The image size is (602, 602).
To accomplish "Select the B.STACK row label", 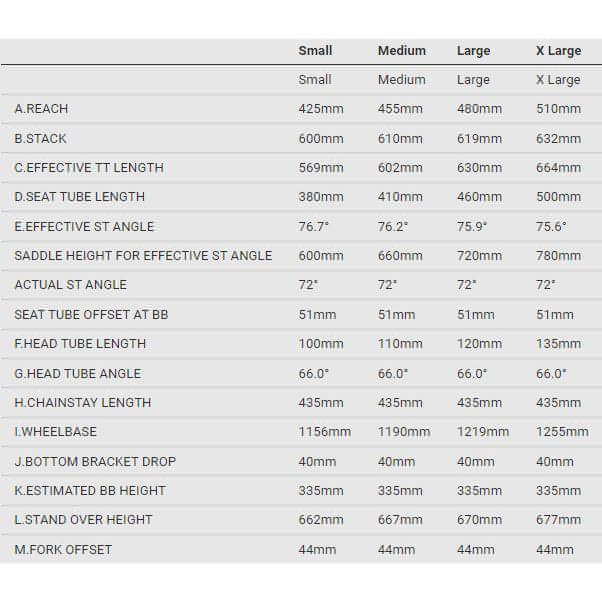I will [41, 138].
